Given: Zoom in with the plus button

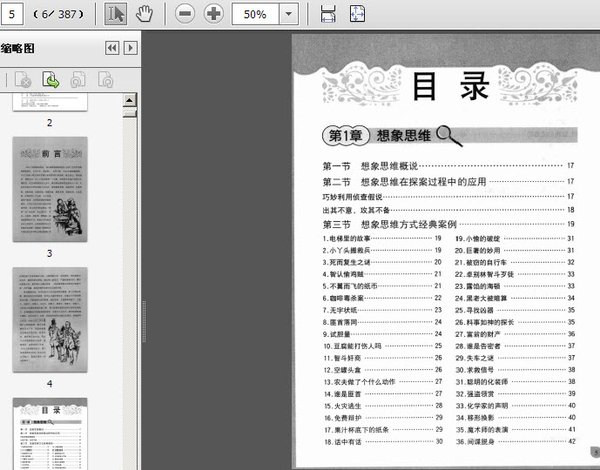Looking at the screenshot, I should point(214,14).
